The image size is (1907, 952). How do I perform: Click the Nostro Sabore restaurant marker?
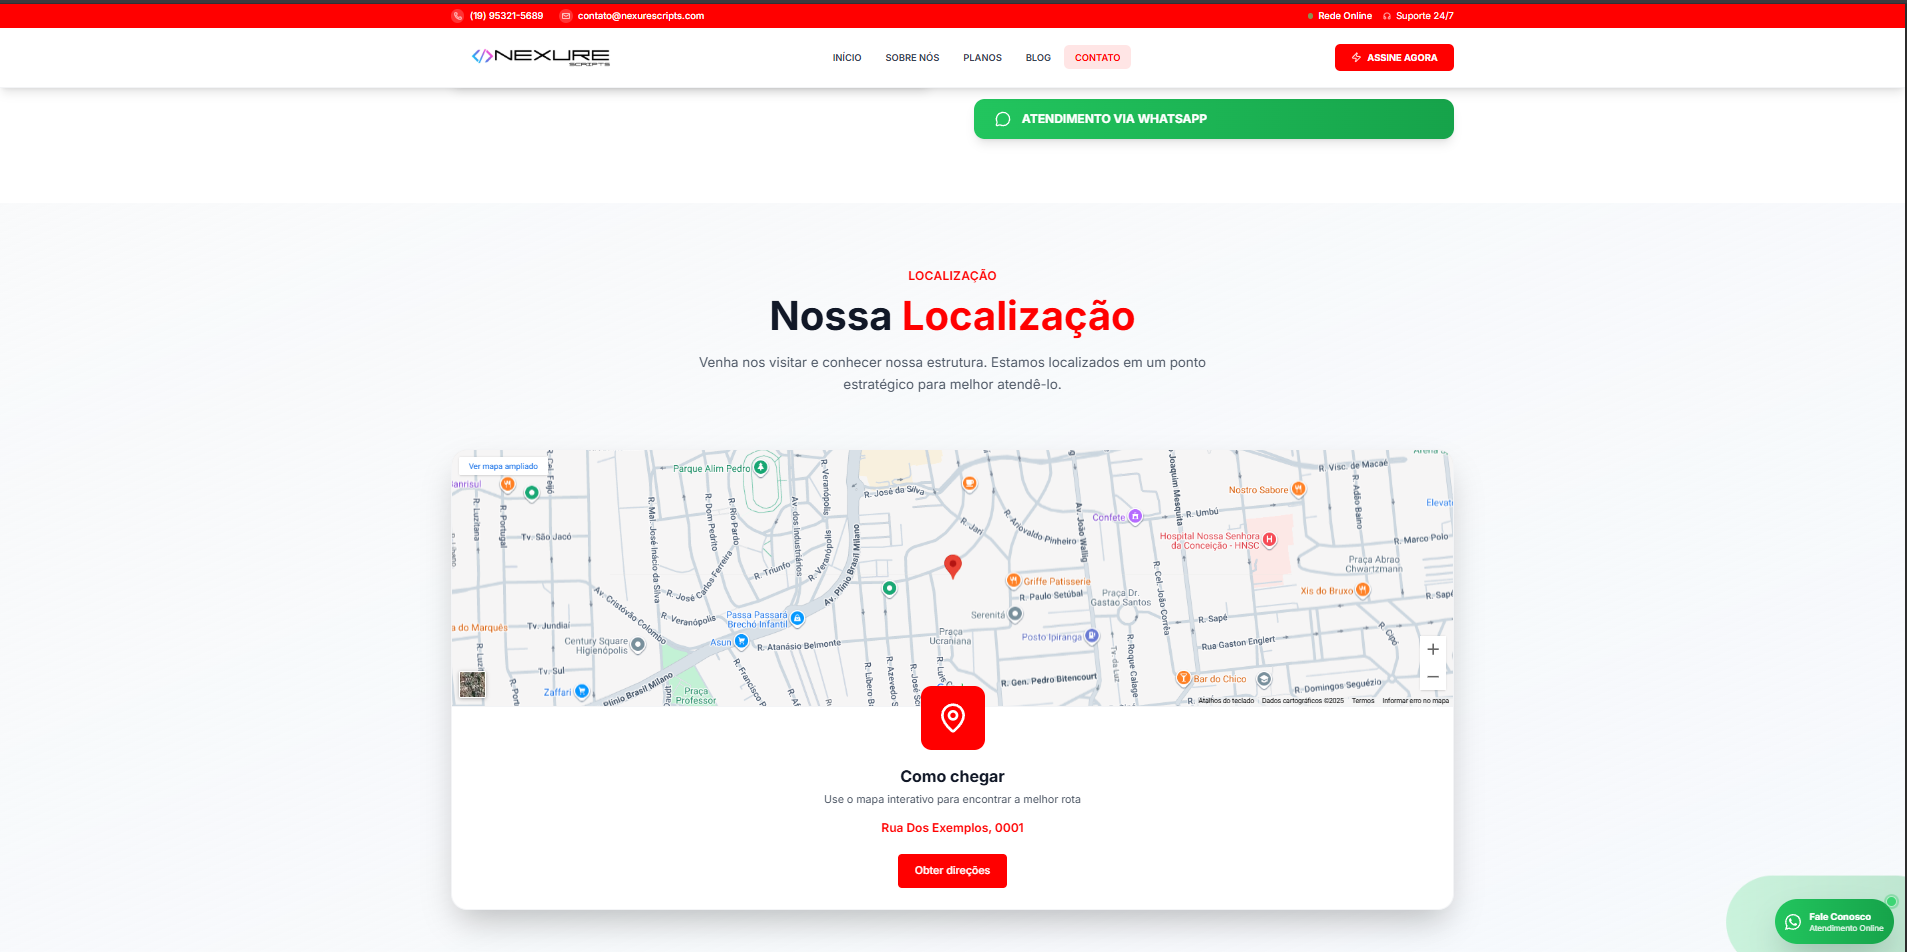coord(1298,489)
